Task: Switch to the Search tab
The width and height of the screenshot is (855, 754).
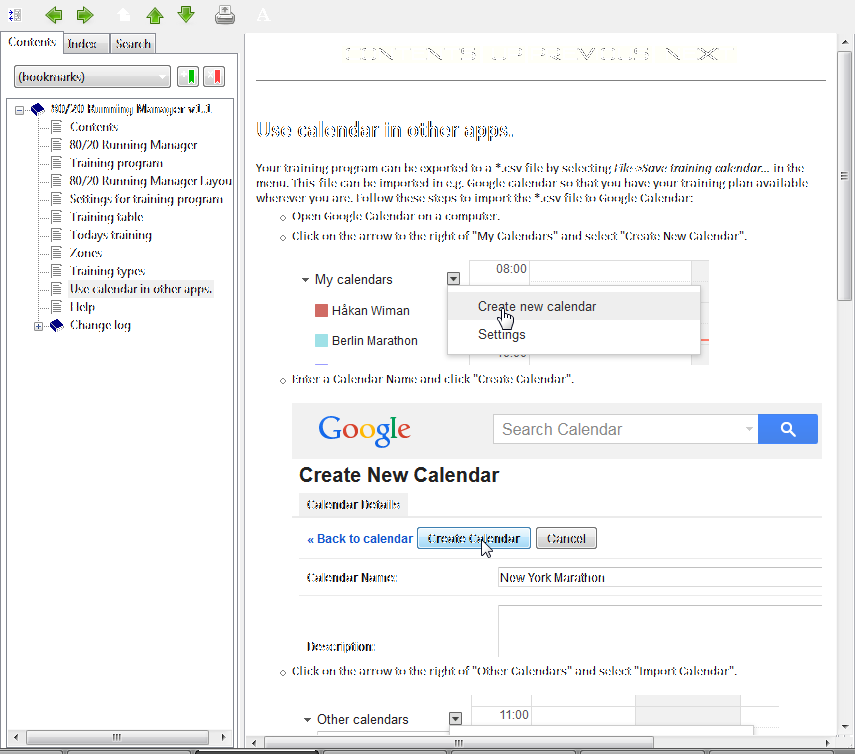Action: (x=133, y=44)
